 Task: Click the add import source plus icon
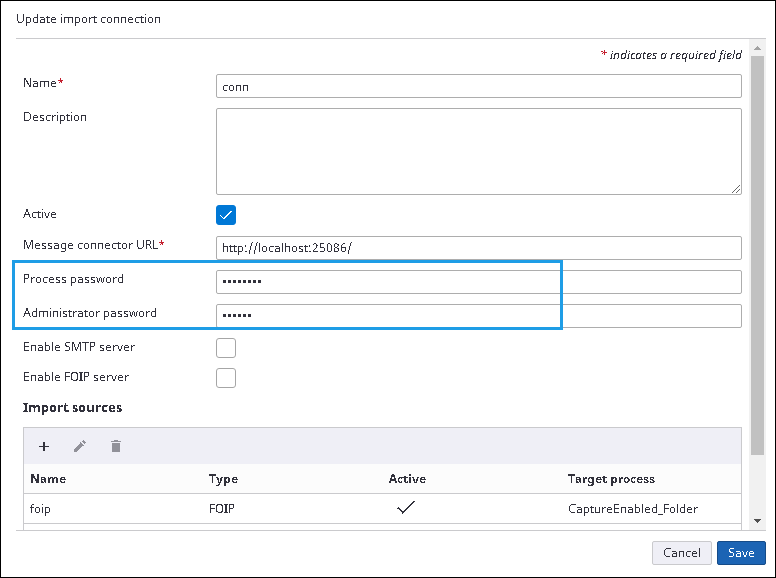[x=44, y=446]
